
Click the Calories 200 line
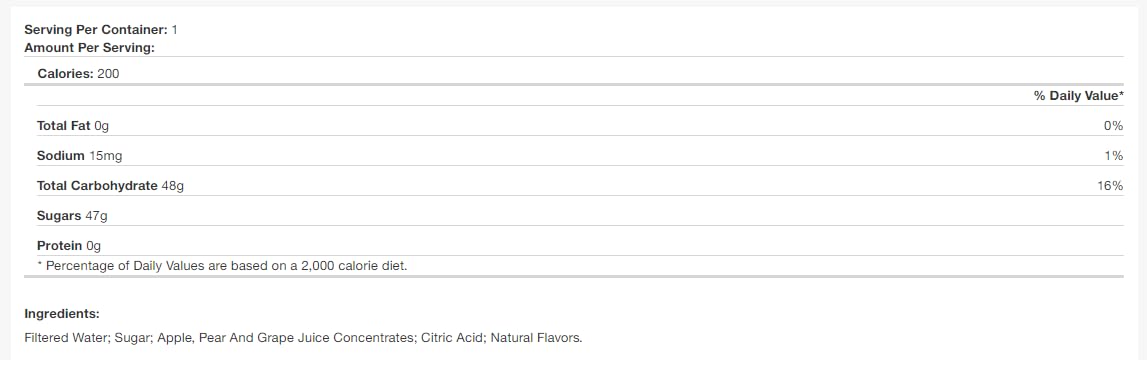pos(78,74)
